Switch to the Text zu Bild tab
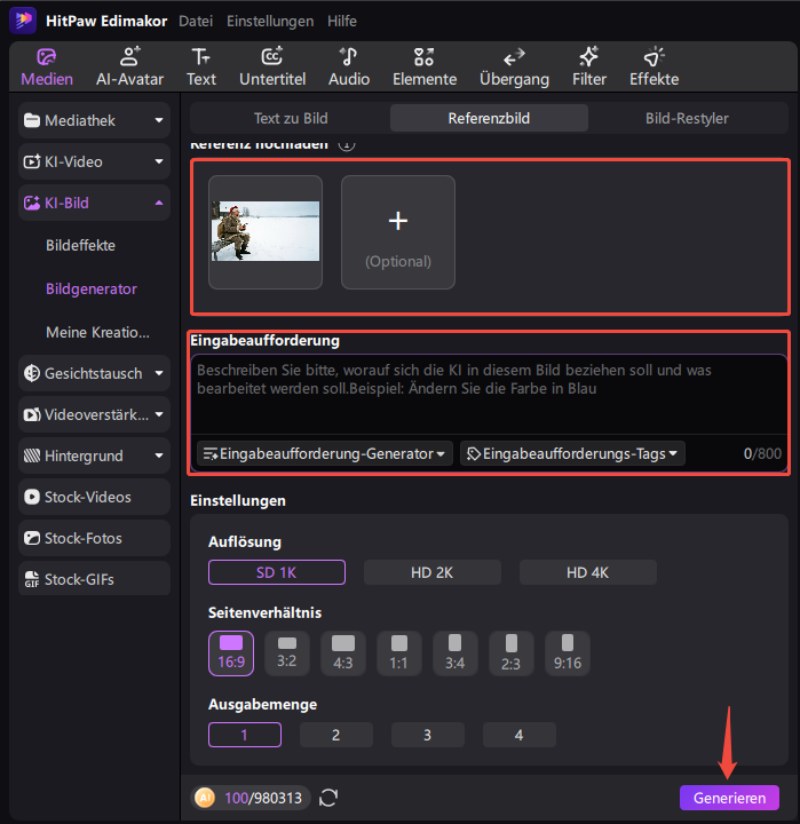800x824 pixels. (x=290, y=118)
